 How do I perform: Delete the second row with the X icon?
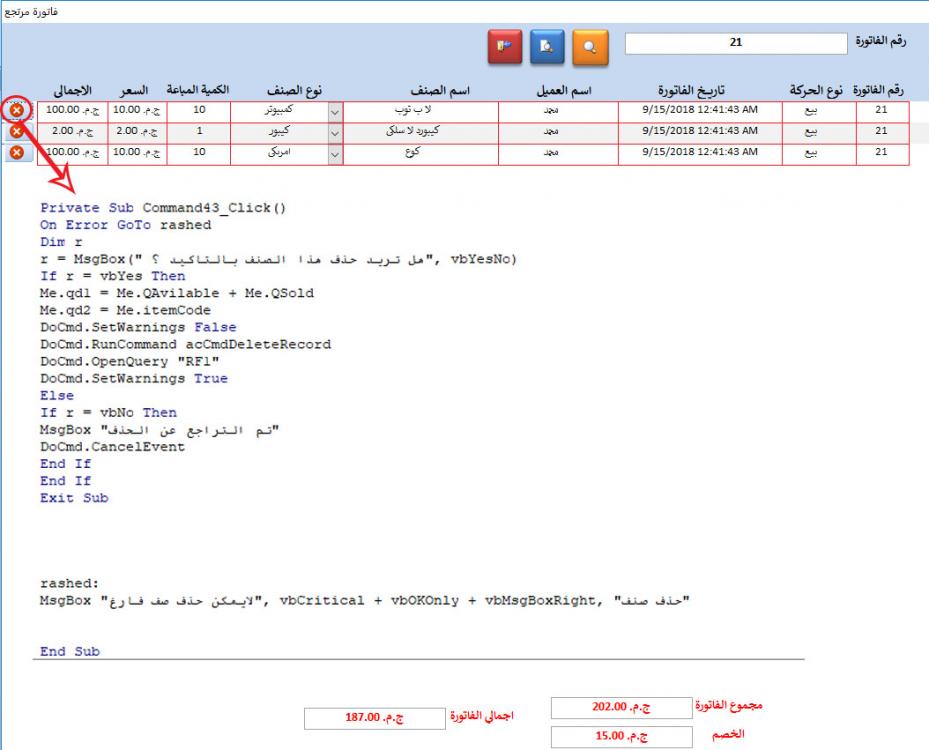tap(16, 130)
